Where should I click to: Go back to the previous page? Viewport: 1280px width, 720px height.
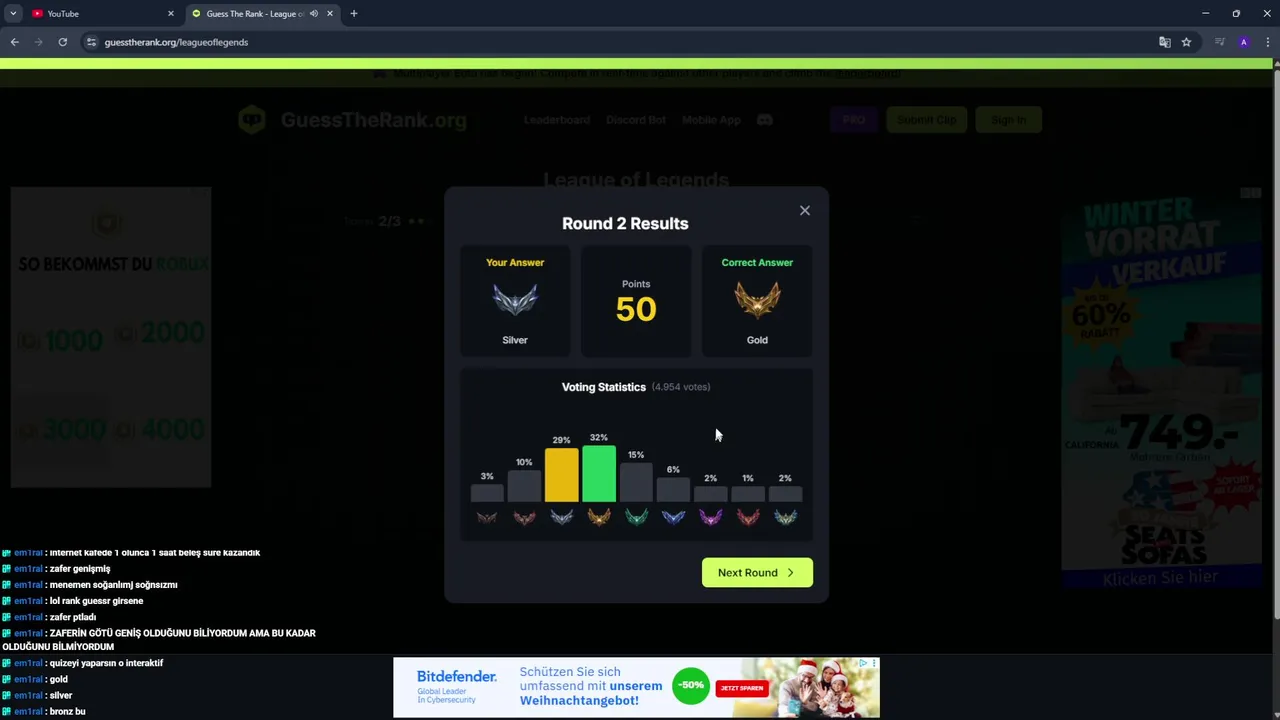[14, 42]
